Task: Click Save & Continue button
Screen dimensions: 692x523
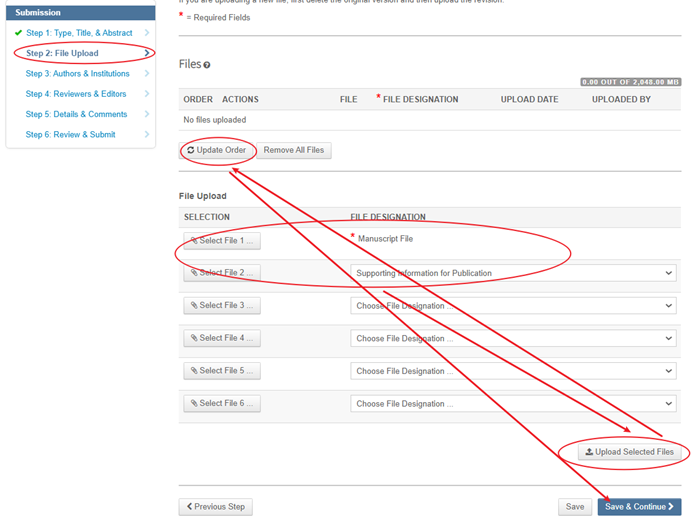Action: click(639, 507)
